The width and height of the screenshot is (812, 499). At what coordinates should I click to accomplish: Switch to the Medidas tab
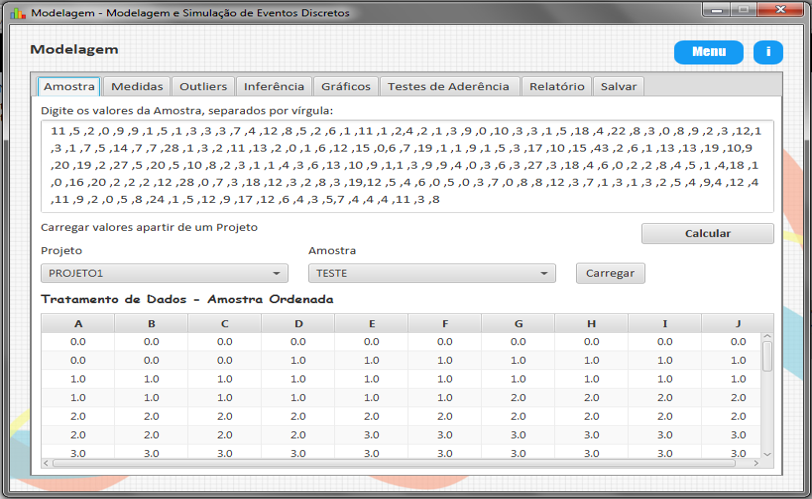136,87
